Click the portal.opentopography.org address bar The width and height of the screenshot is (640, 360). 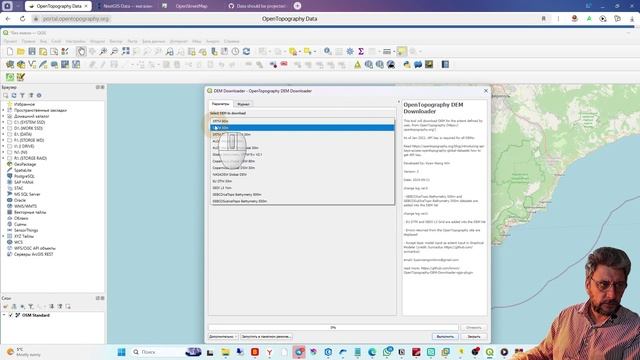[x=76, y=19]
